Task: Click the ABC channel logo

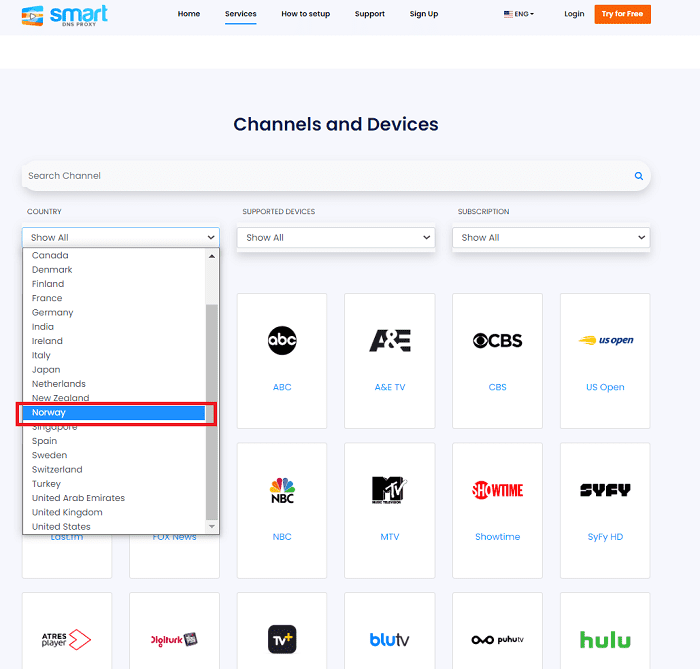Action: coord(282,341)
